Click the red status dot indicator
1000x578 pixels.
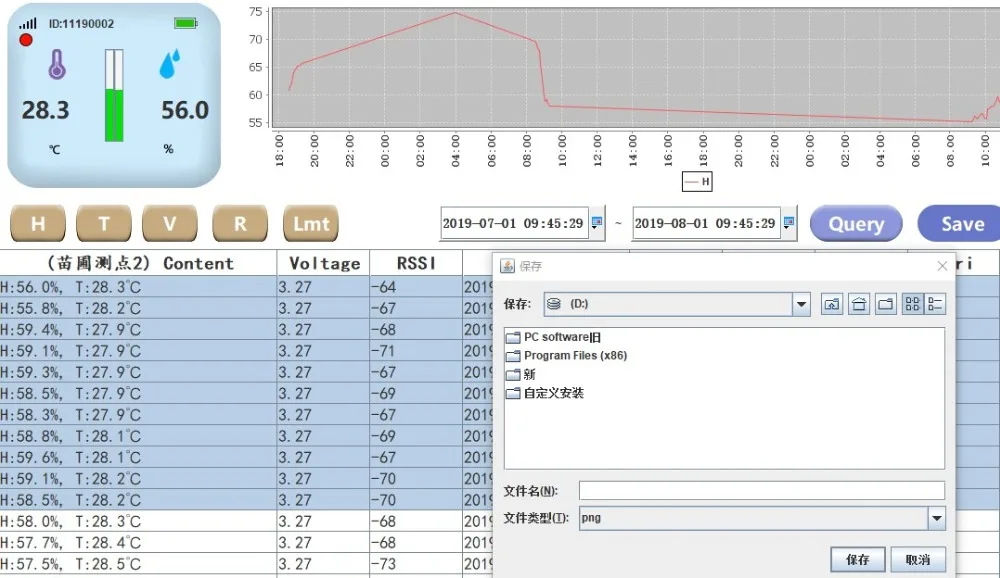pyautogui.click(x=26, y=40)
